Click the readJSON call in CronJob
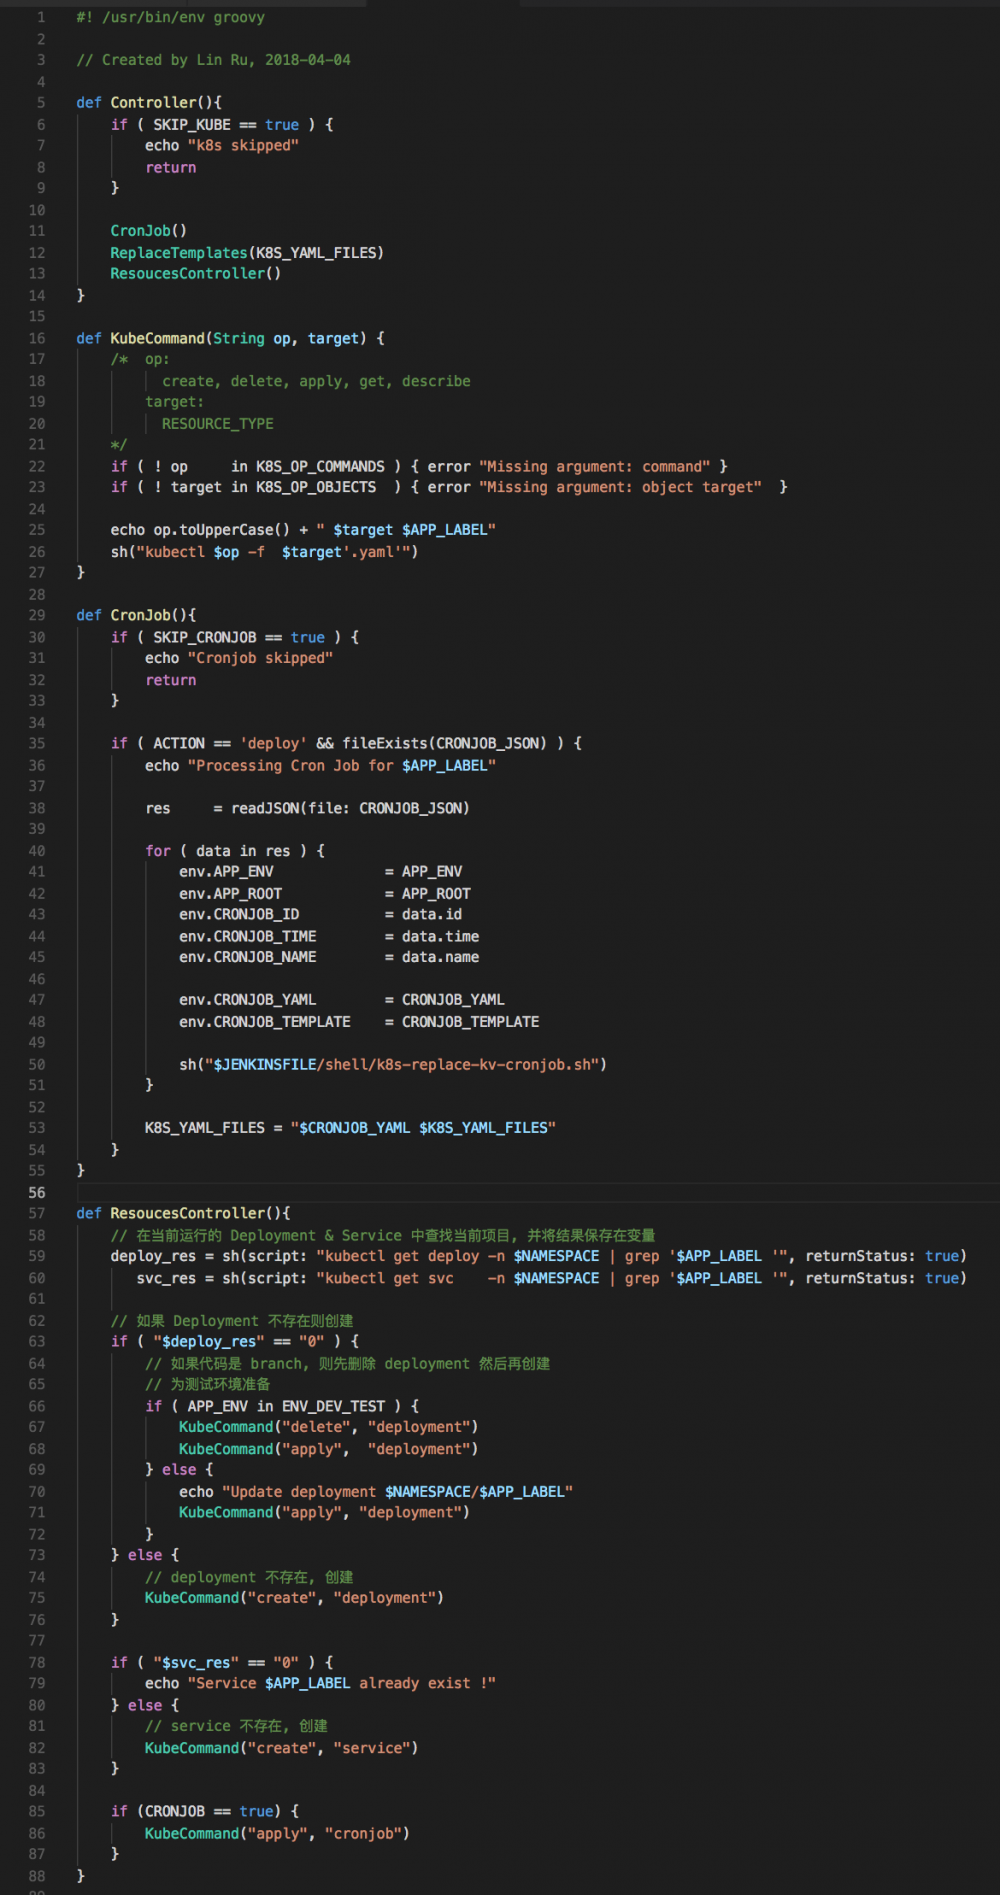 350,808
